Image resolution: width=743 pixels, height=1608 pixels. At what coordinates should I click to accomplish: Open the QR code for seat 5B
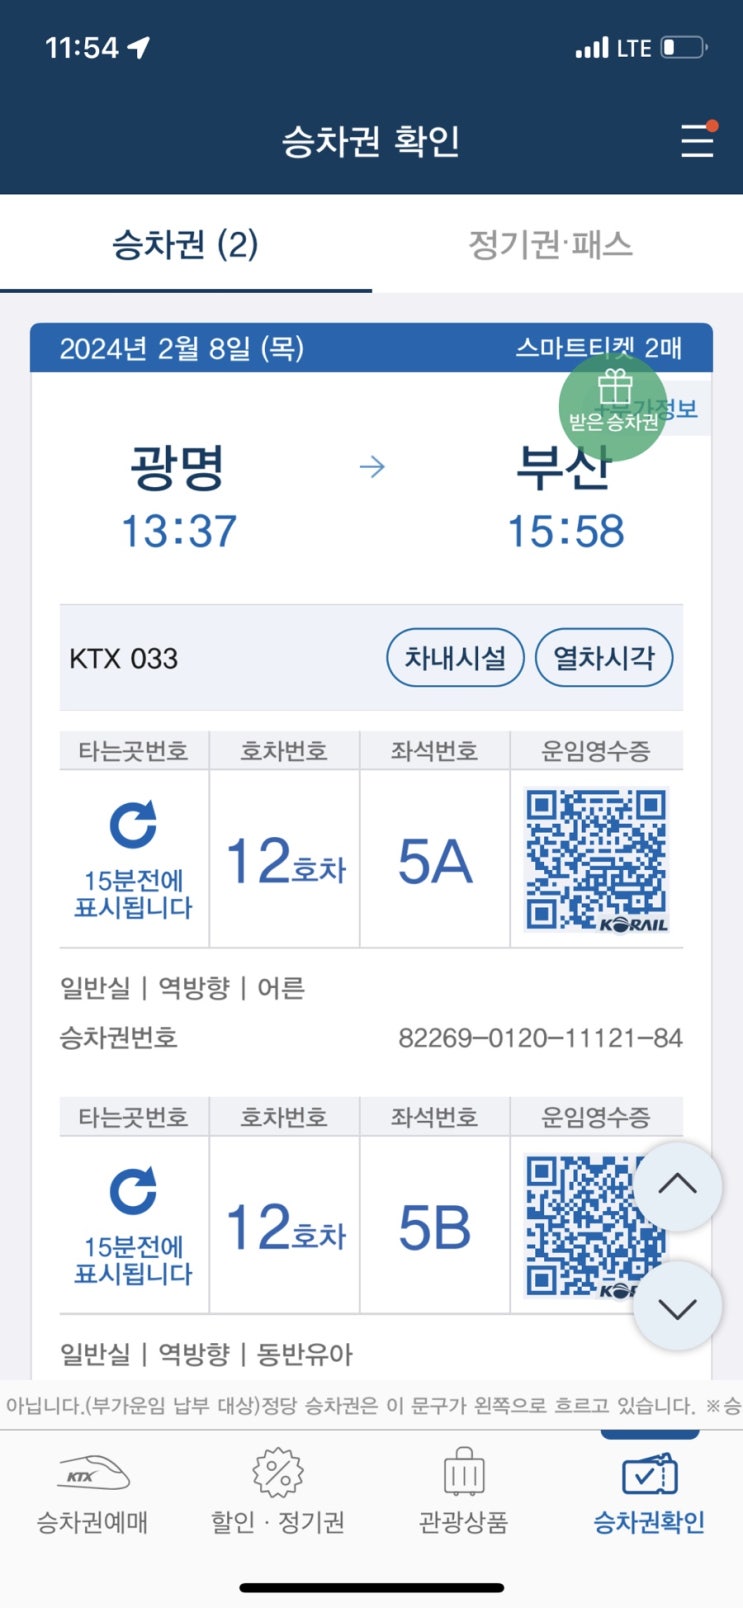coord(580,1226)
